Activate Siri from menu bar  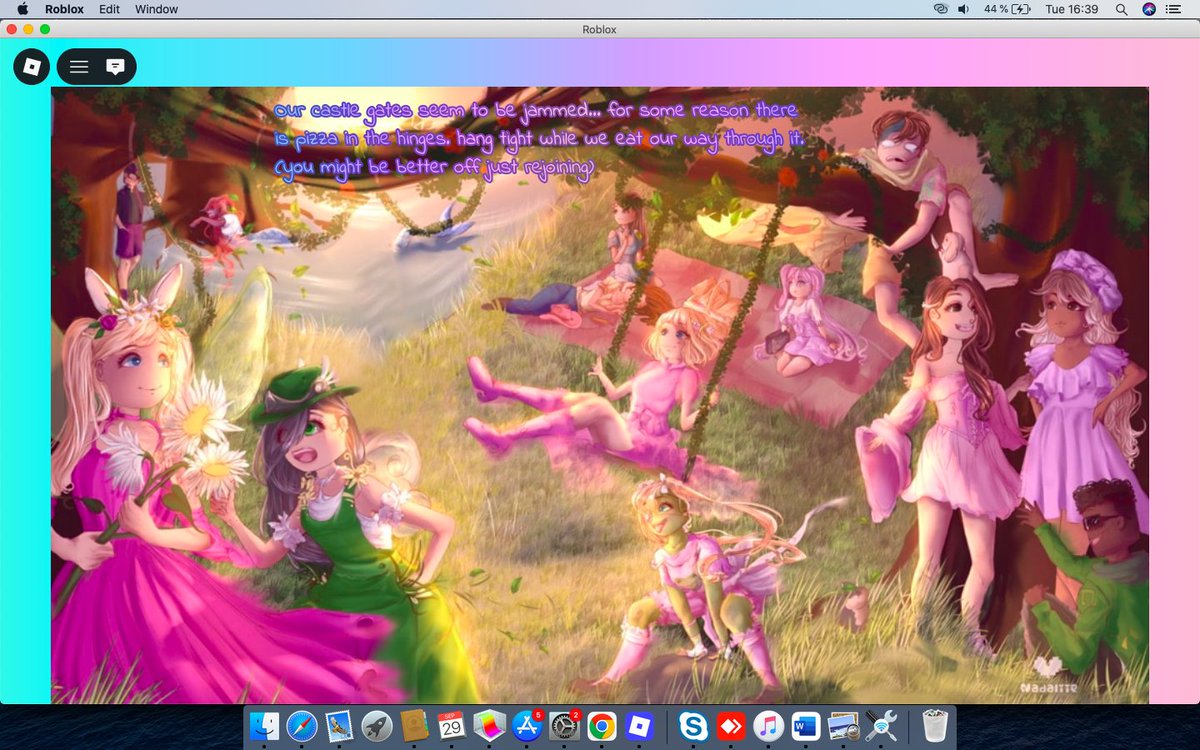pyautogui.click(x=1149, y=9)
